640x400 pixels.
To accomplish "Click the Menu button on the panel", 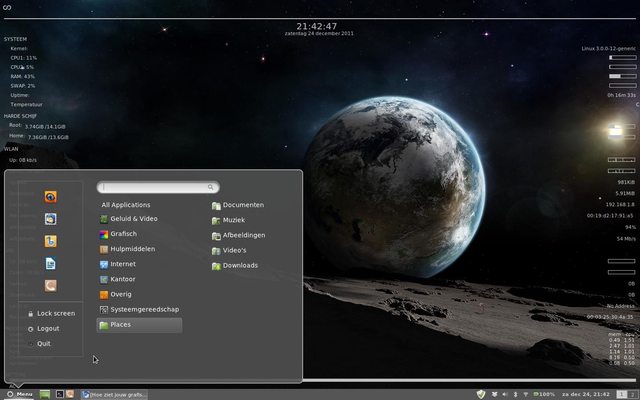I will coord(20,394).
